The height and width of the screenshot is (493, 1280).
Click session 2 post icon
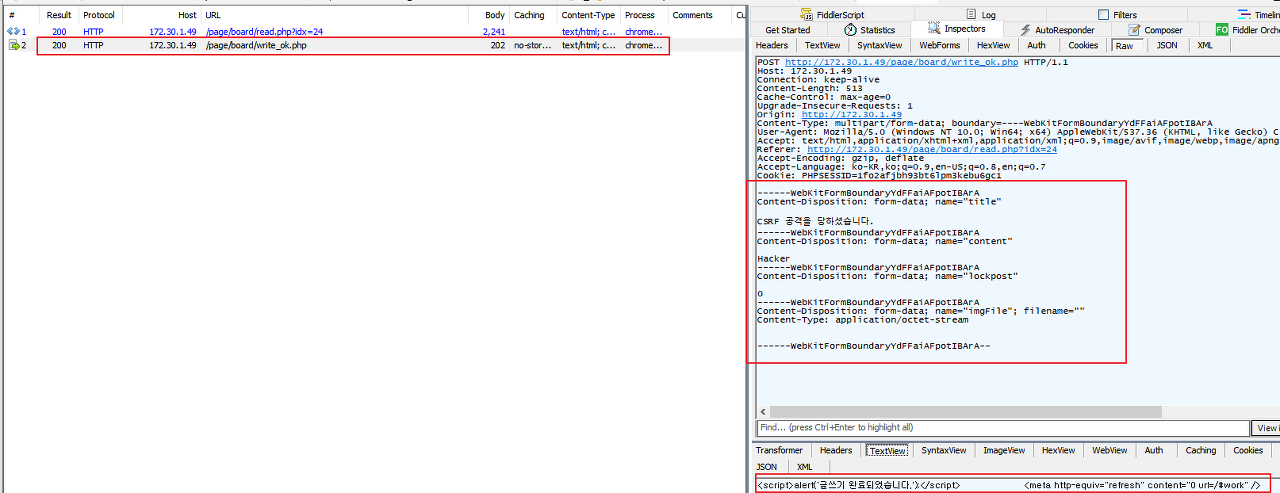point(13,45)
